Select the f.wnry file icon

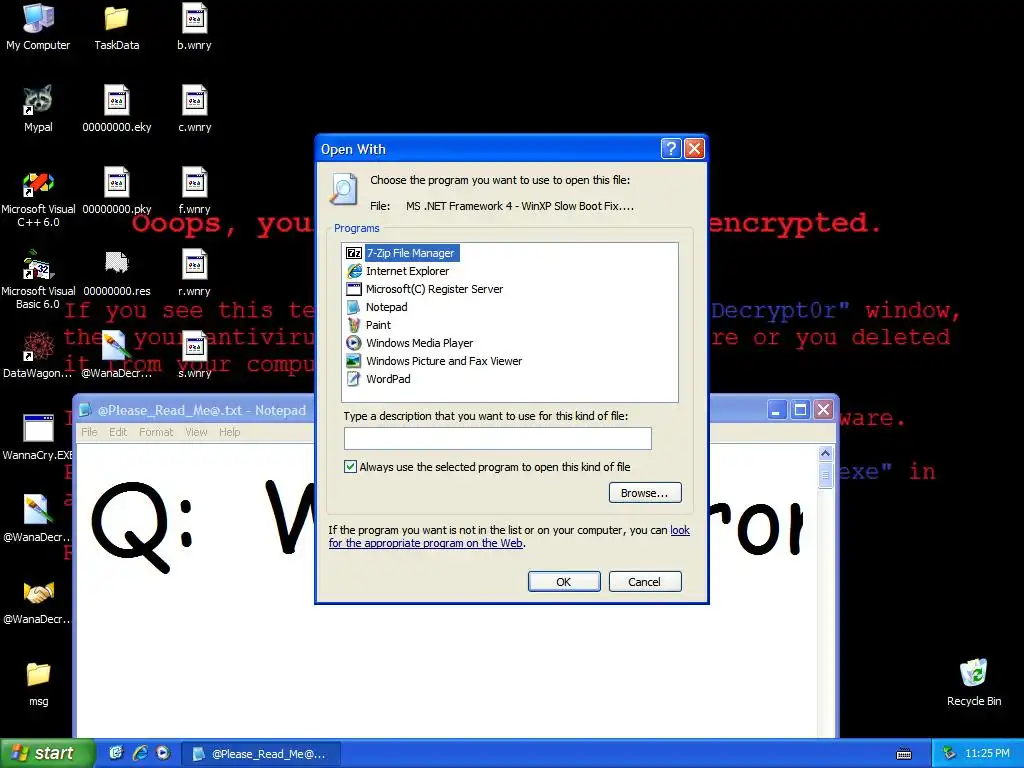point(194,191)
